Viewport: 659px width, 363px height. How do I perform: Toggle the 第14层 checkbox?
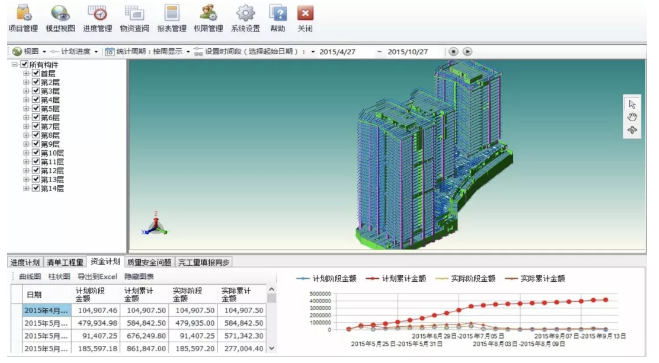point(36,188)
